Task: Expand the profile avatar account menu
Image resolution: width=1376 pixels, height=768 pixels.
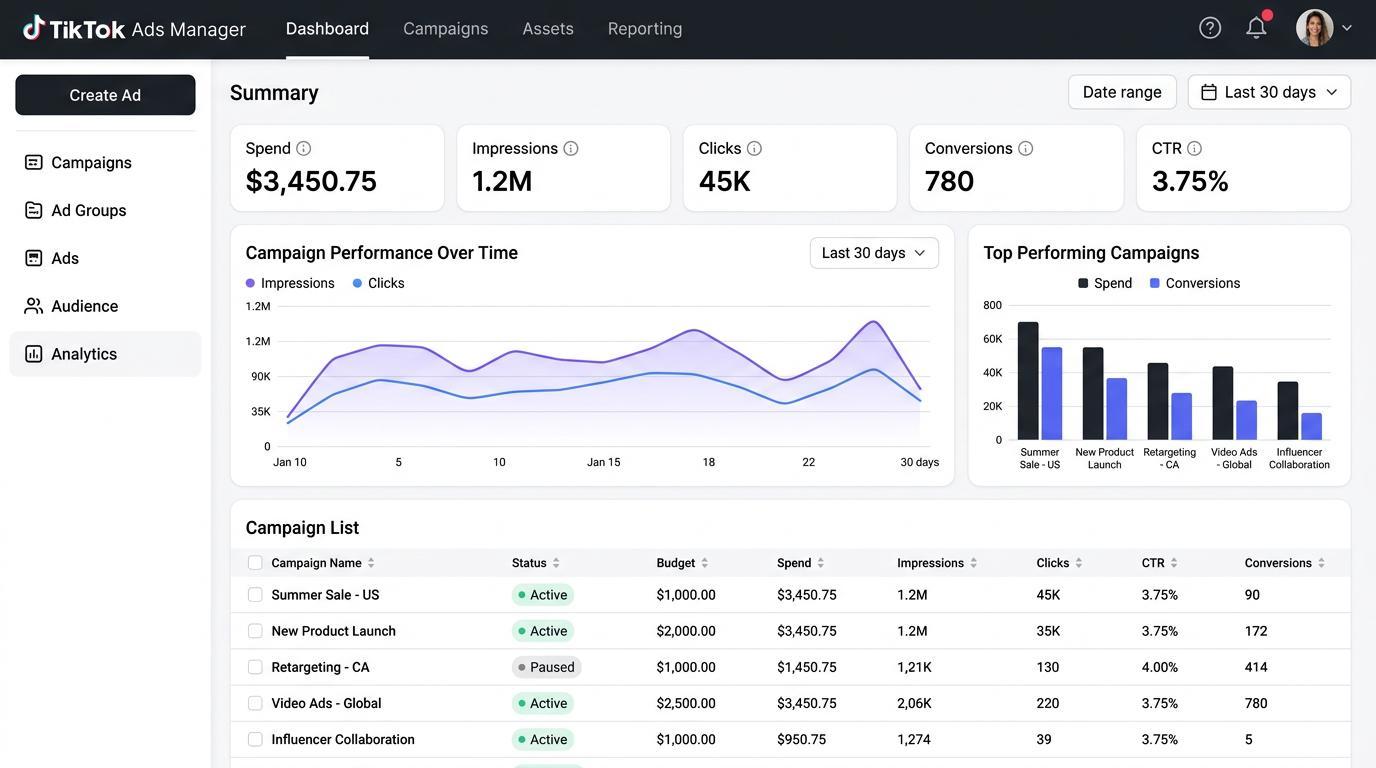Action: (1324, 28)
